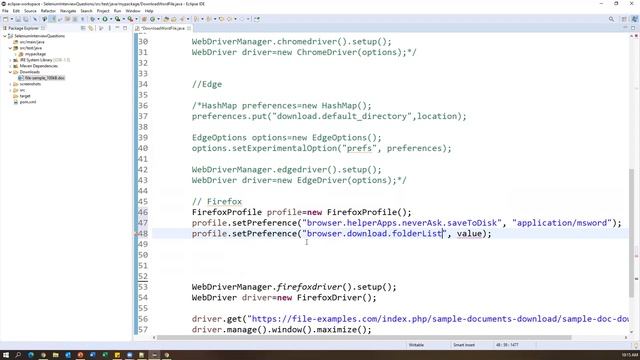Open the Refactor menu
Viewport: 640px width, 360px height.
[x=48, y=11]
